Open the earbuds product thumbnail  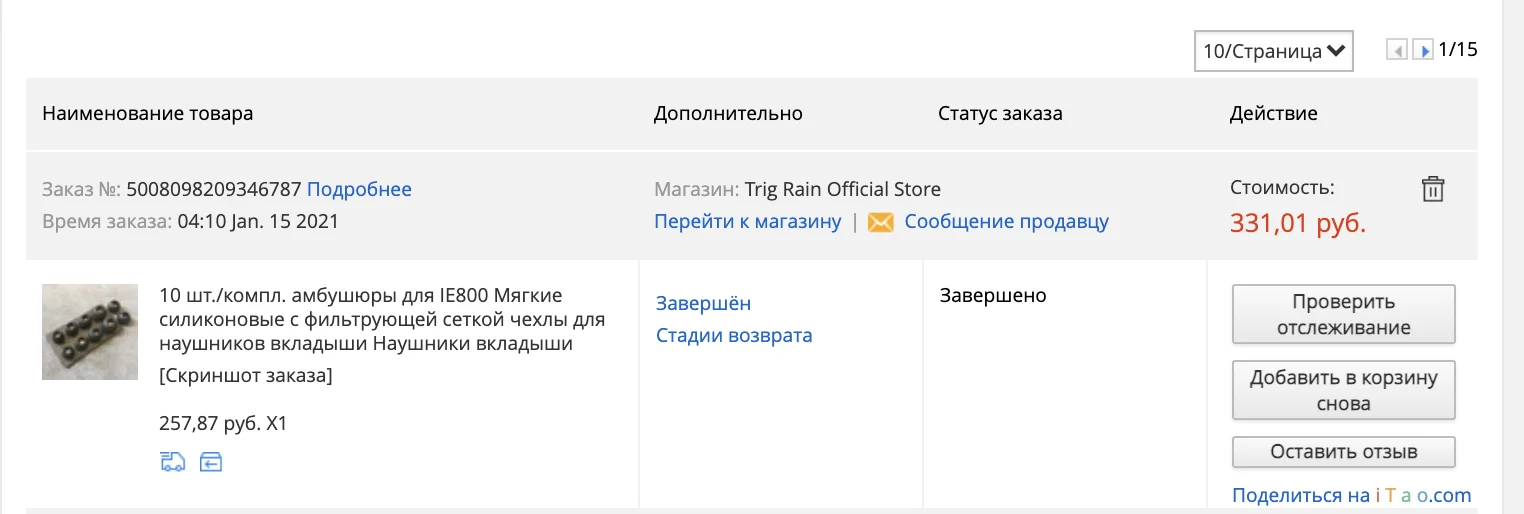tap(90, 331)
